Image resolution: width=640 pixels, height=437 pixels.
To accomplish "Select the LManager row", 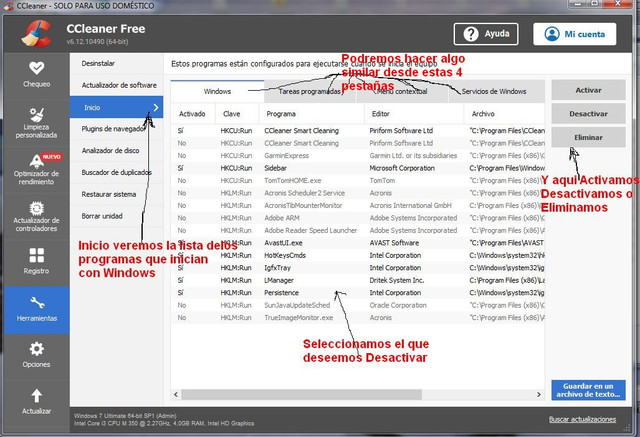I will (358, 280).
